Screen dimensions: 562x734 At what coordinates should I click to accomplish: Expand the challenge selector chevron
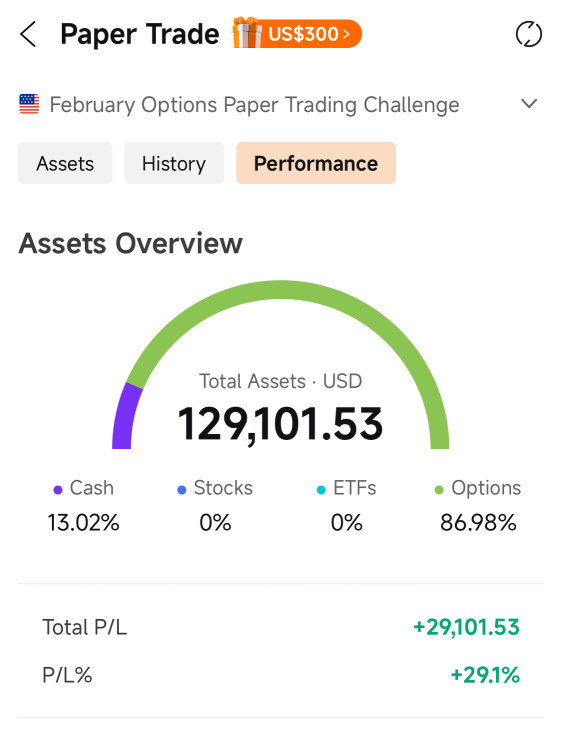(x=529, y=103)
